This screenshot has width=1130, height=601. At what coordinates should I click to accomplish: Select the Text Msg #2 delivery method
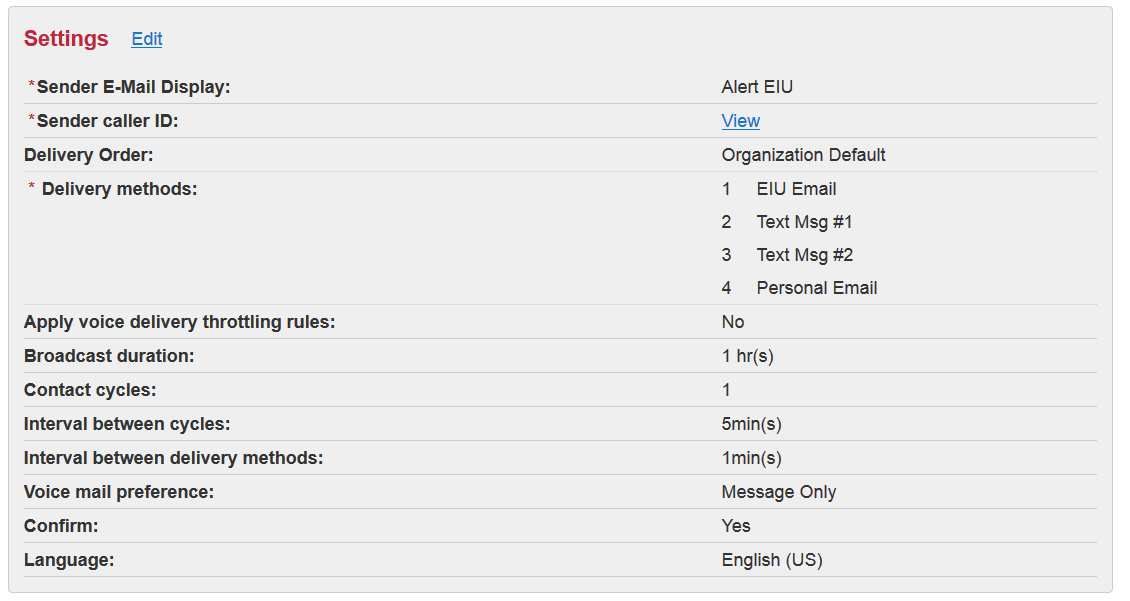pyautogui.click(x=804, y=255)
